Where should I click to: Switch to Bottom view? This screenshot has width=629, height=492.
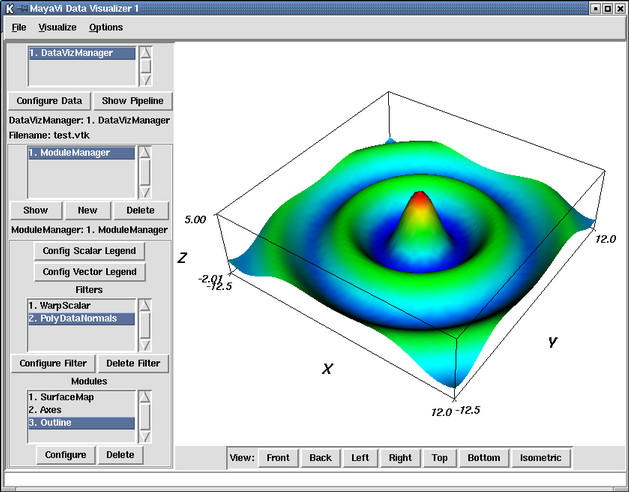(x=484, y=458)
